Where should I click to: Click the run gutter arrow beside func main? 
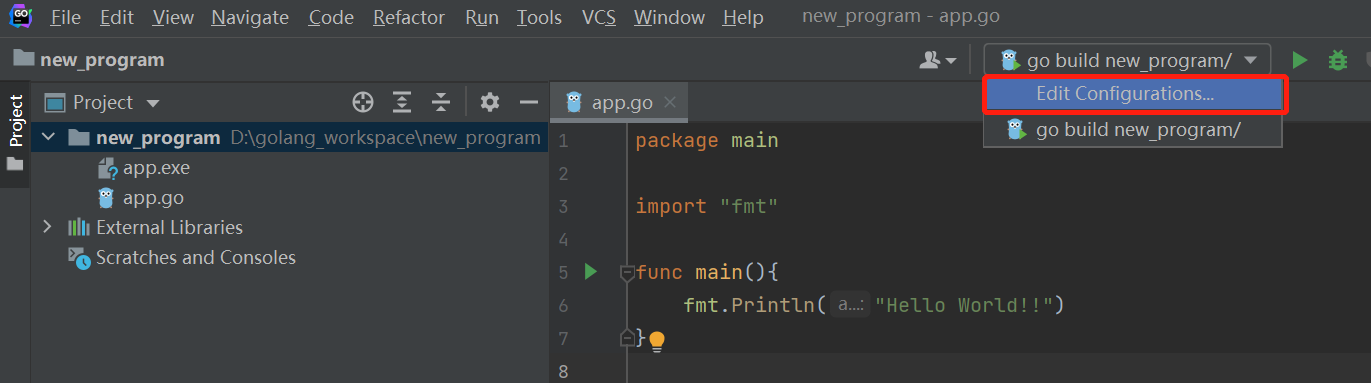590,271
